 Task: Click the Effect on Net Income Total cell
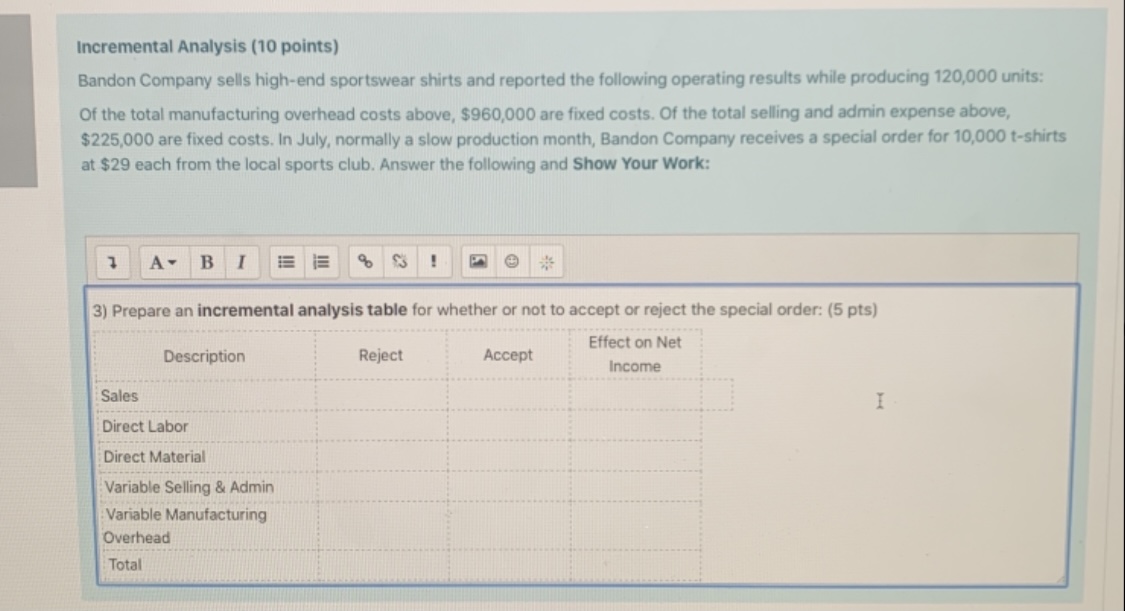pos(636,565)
